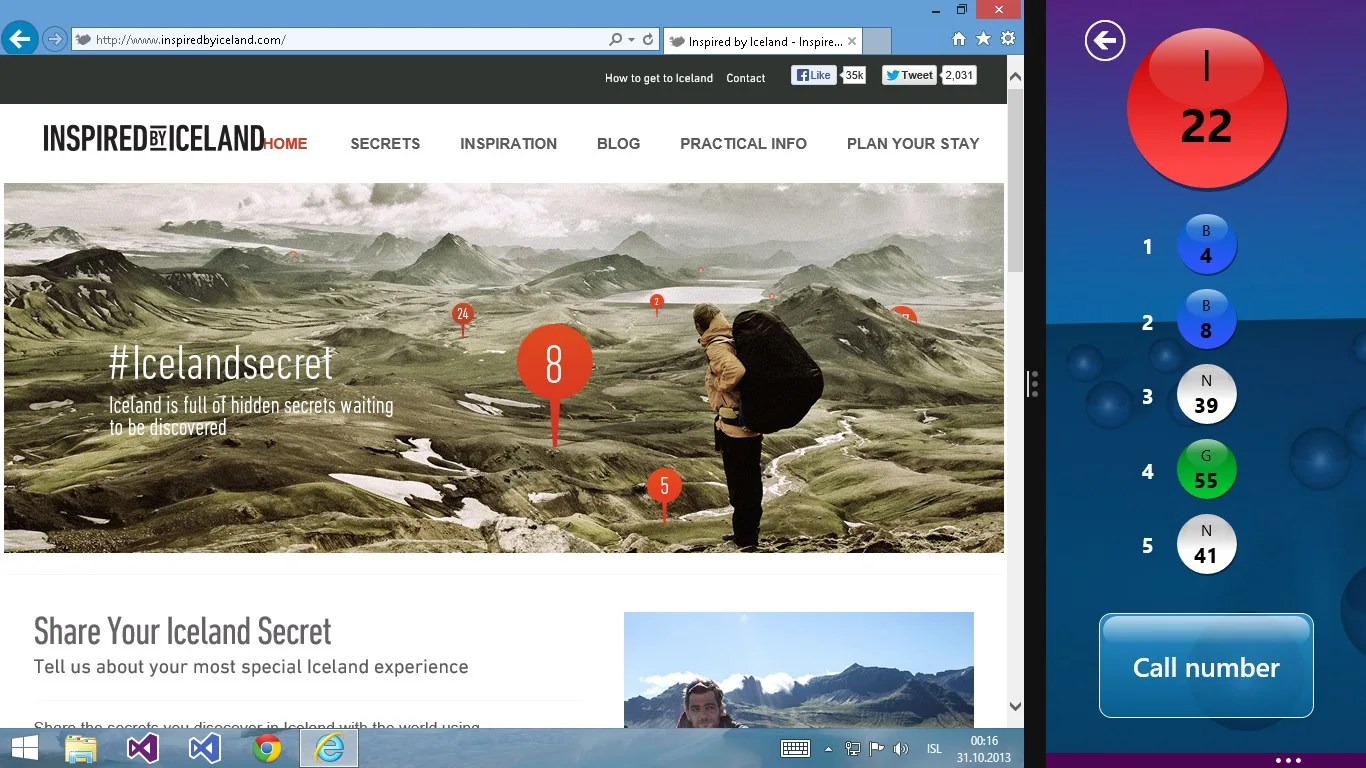Open the BLOG menu item
The height and width of the screenshot is (768, 1366).
click(618, 144)
